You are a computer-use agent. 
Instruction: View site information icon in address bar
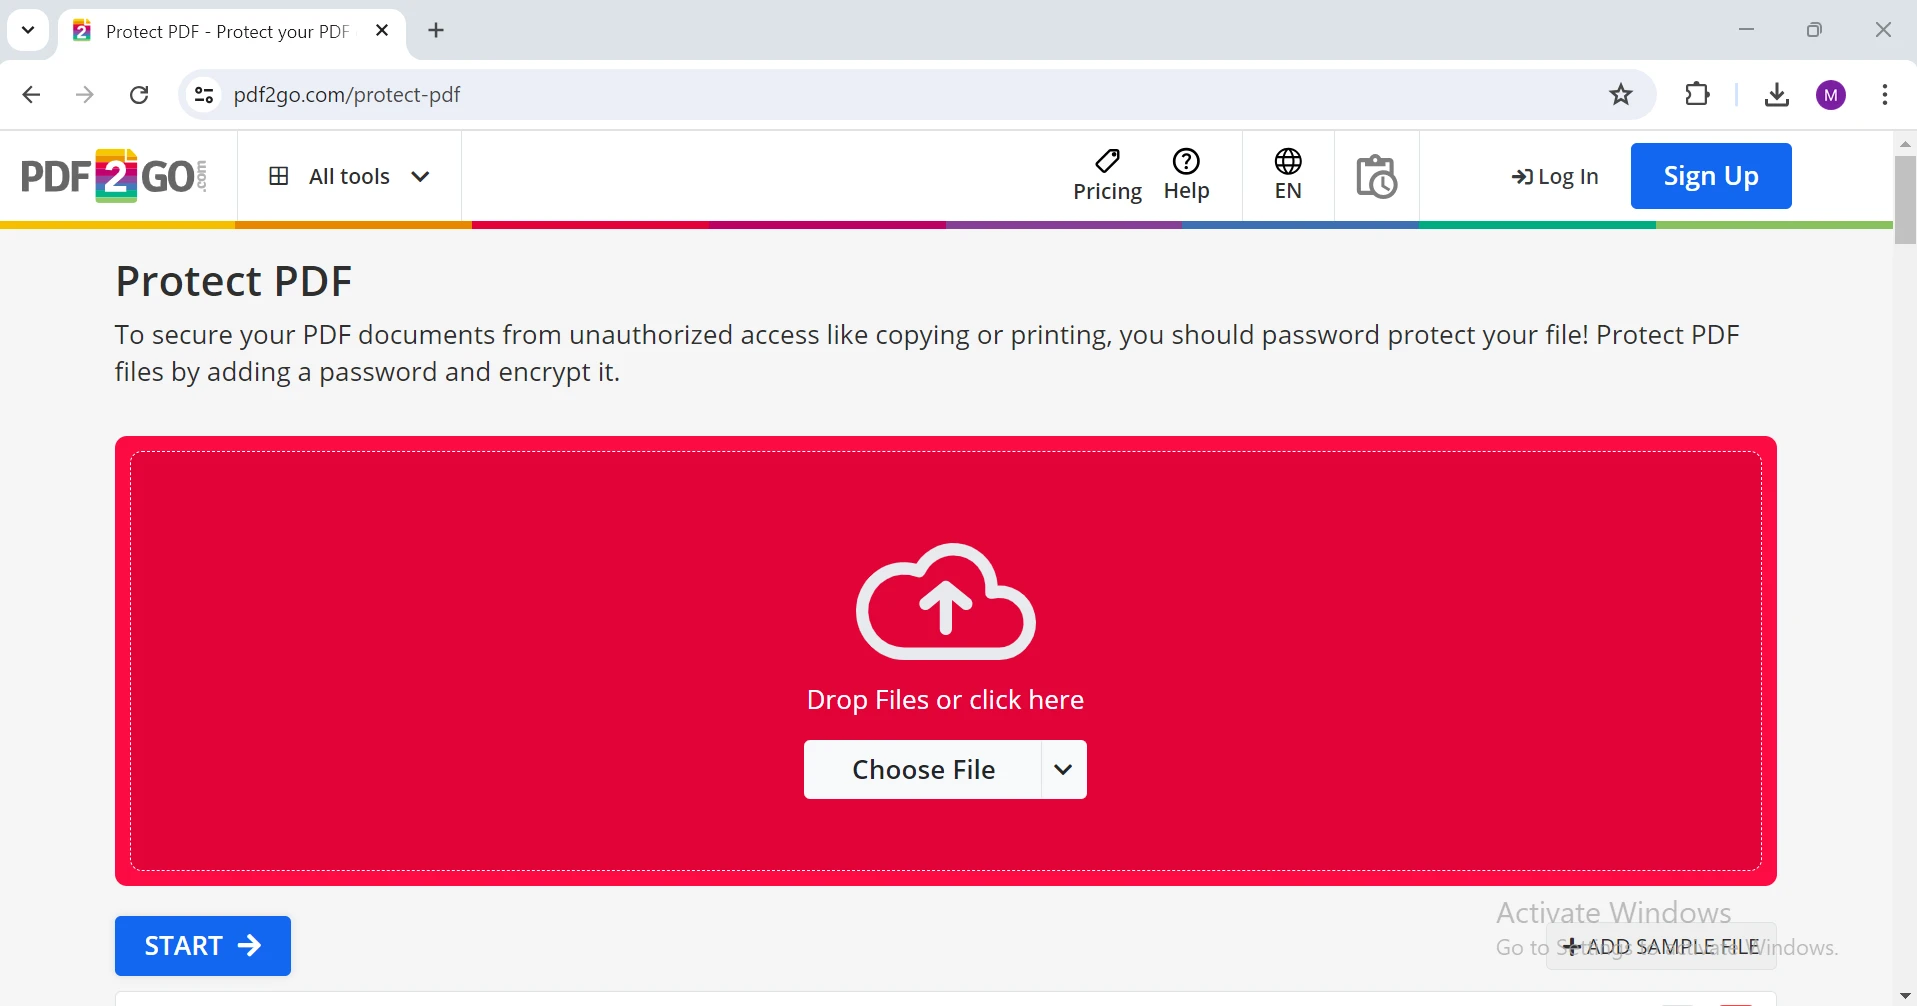204,95
